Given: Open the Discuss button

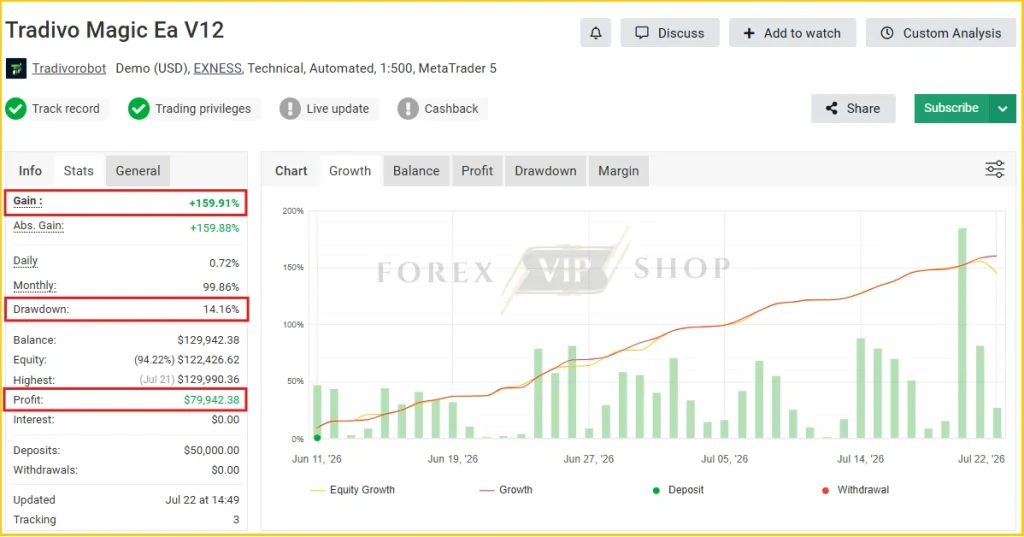Looking at the screenshot, I should 670,33.
